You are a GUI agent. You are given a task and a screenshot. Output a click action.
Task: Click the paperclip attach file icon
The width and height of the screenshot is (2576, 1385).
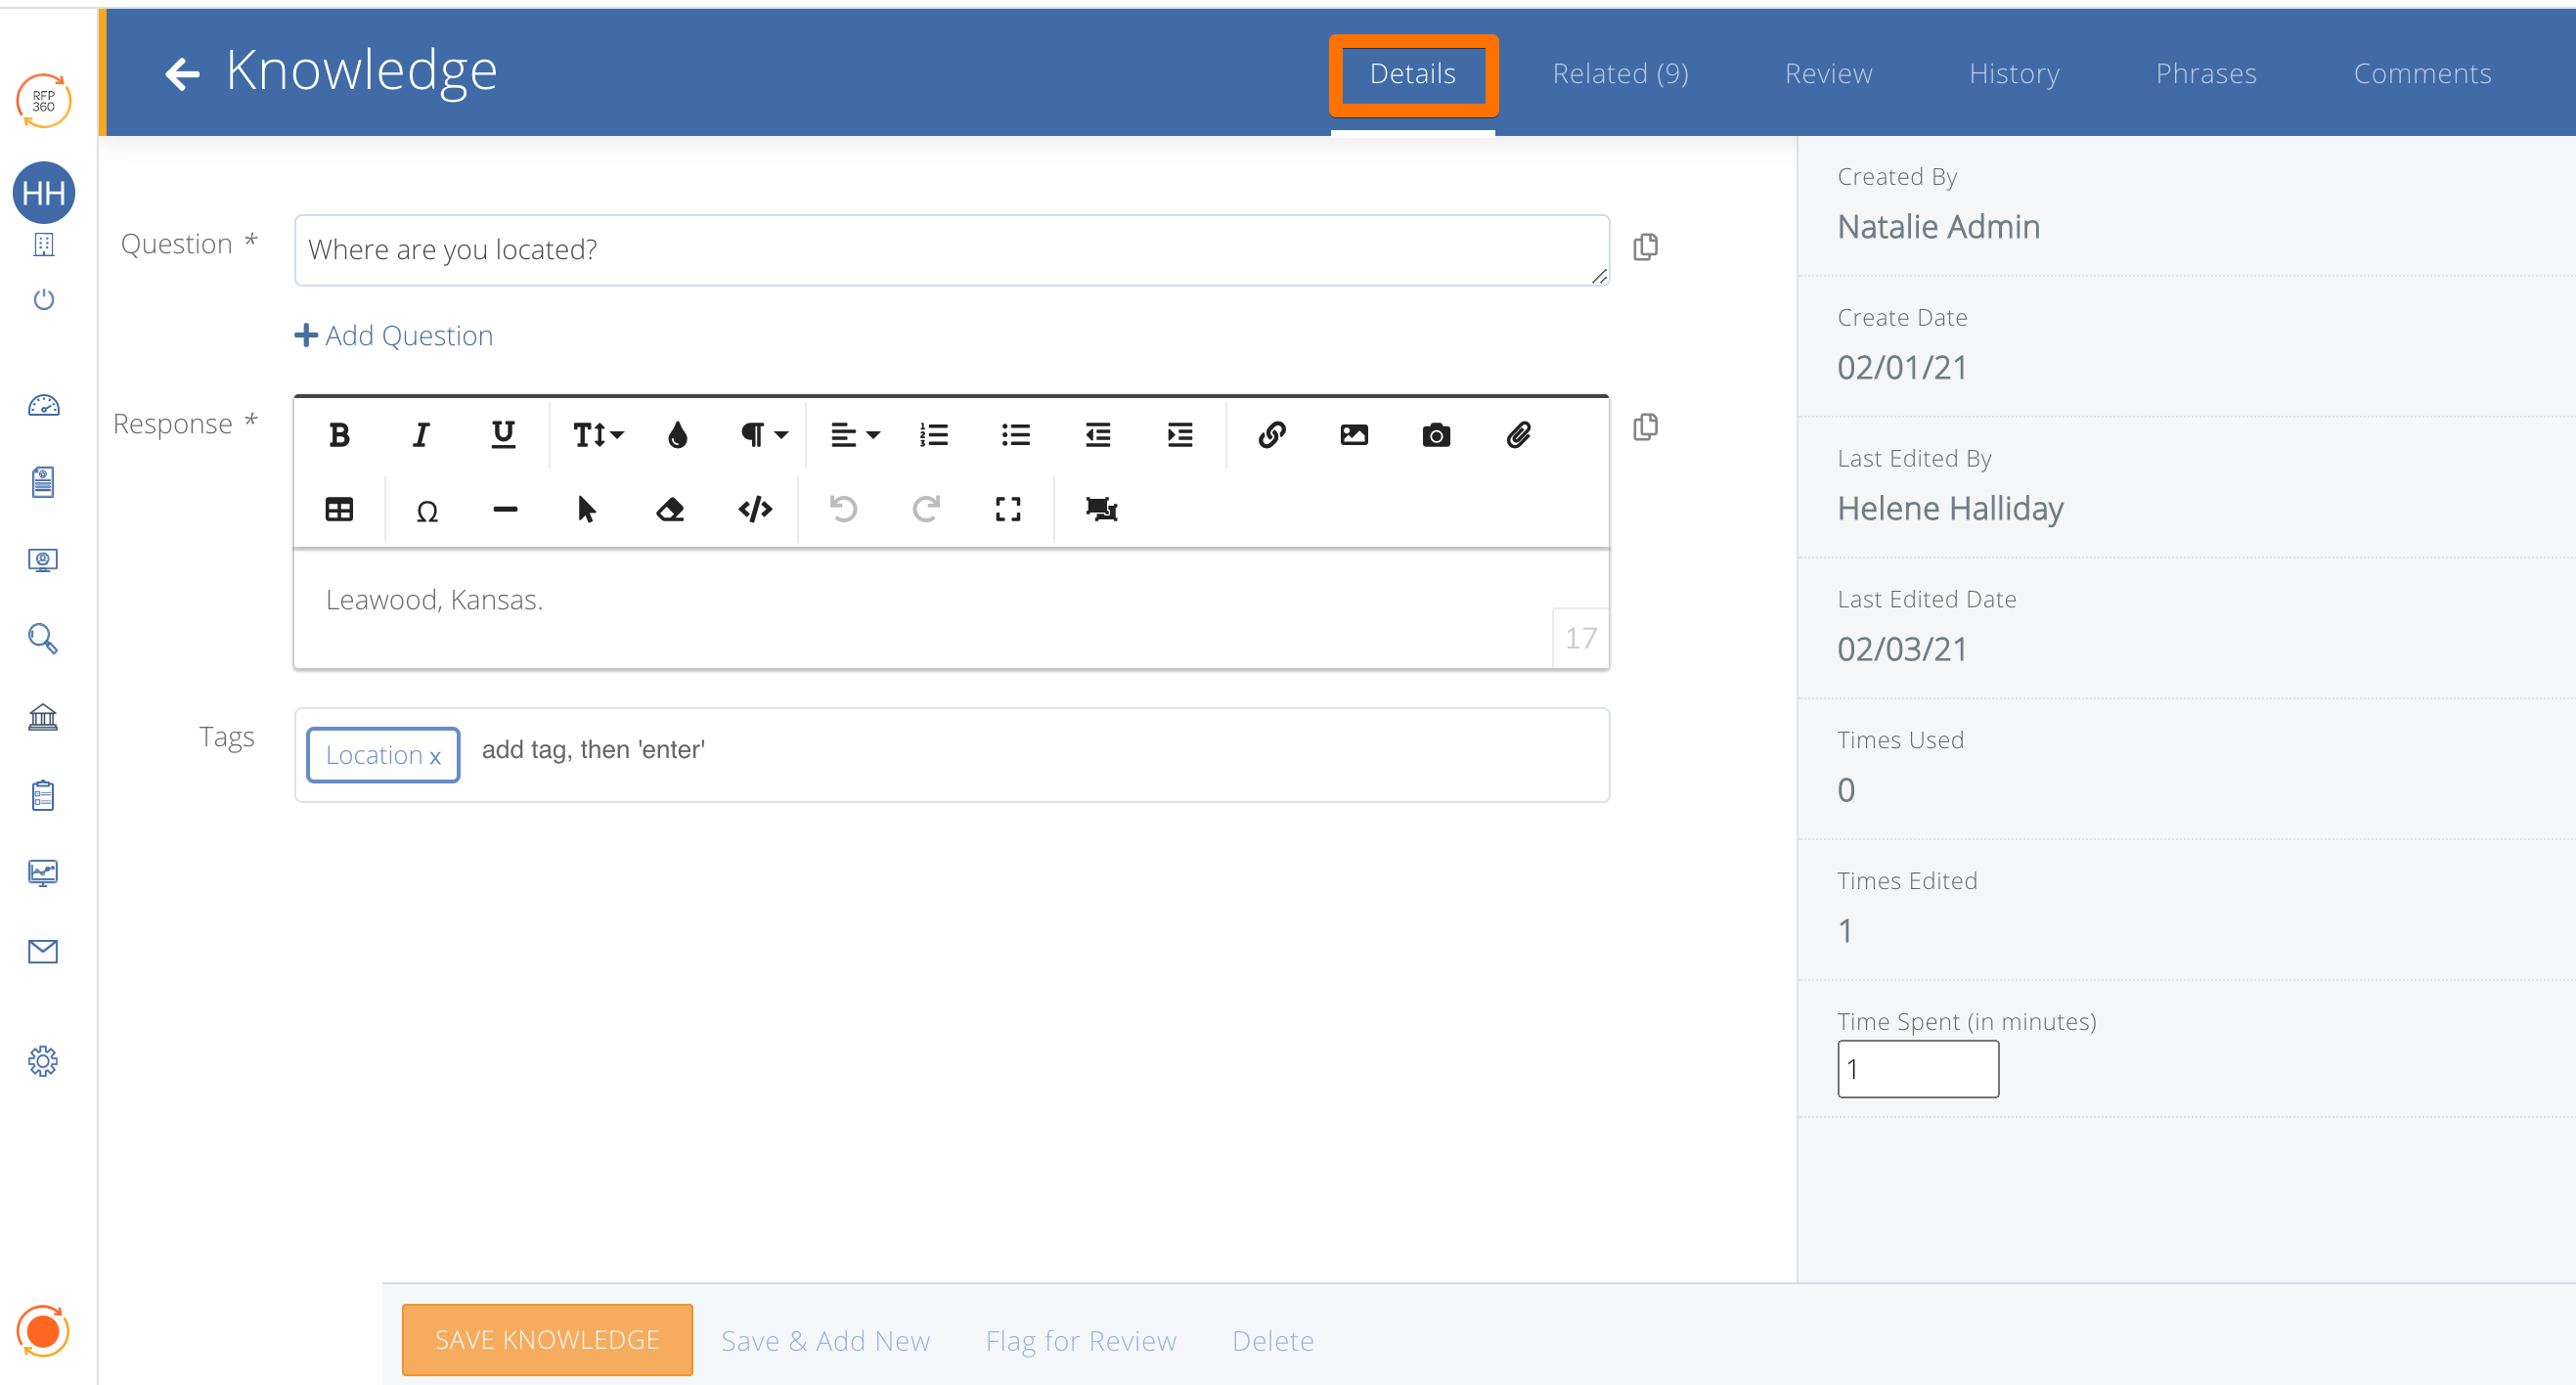(1518, 435)
